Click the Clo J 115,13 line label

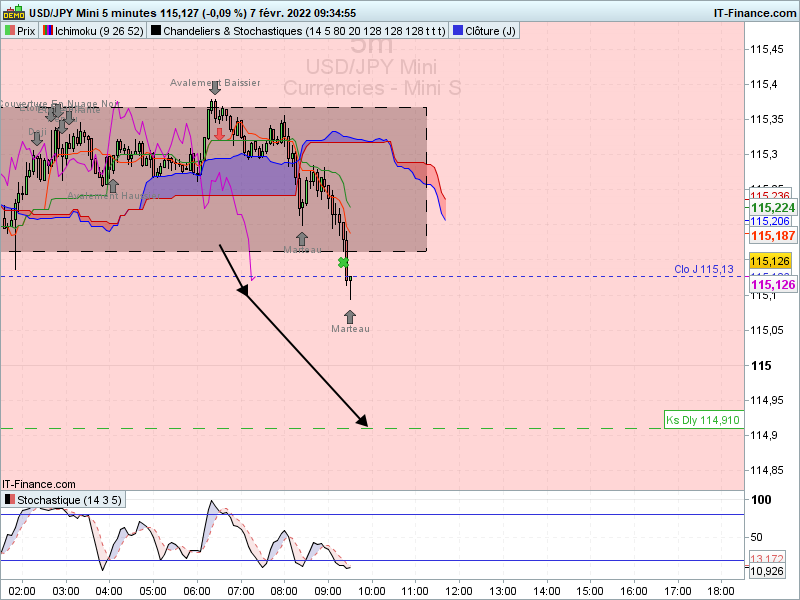pyautogui.click(x=704, y=269)
